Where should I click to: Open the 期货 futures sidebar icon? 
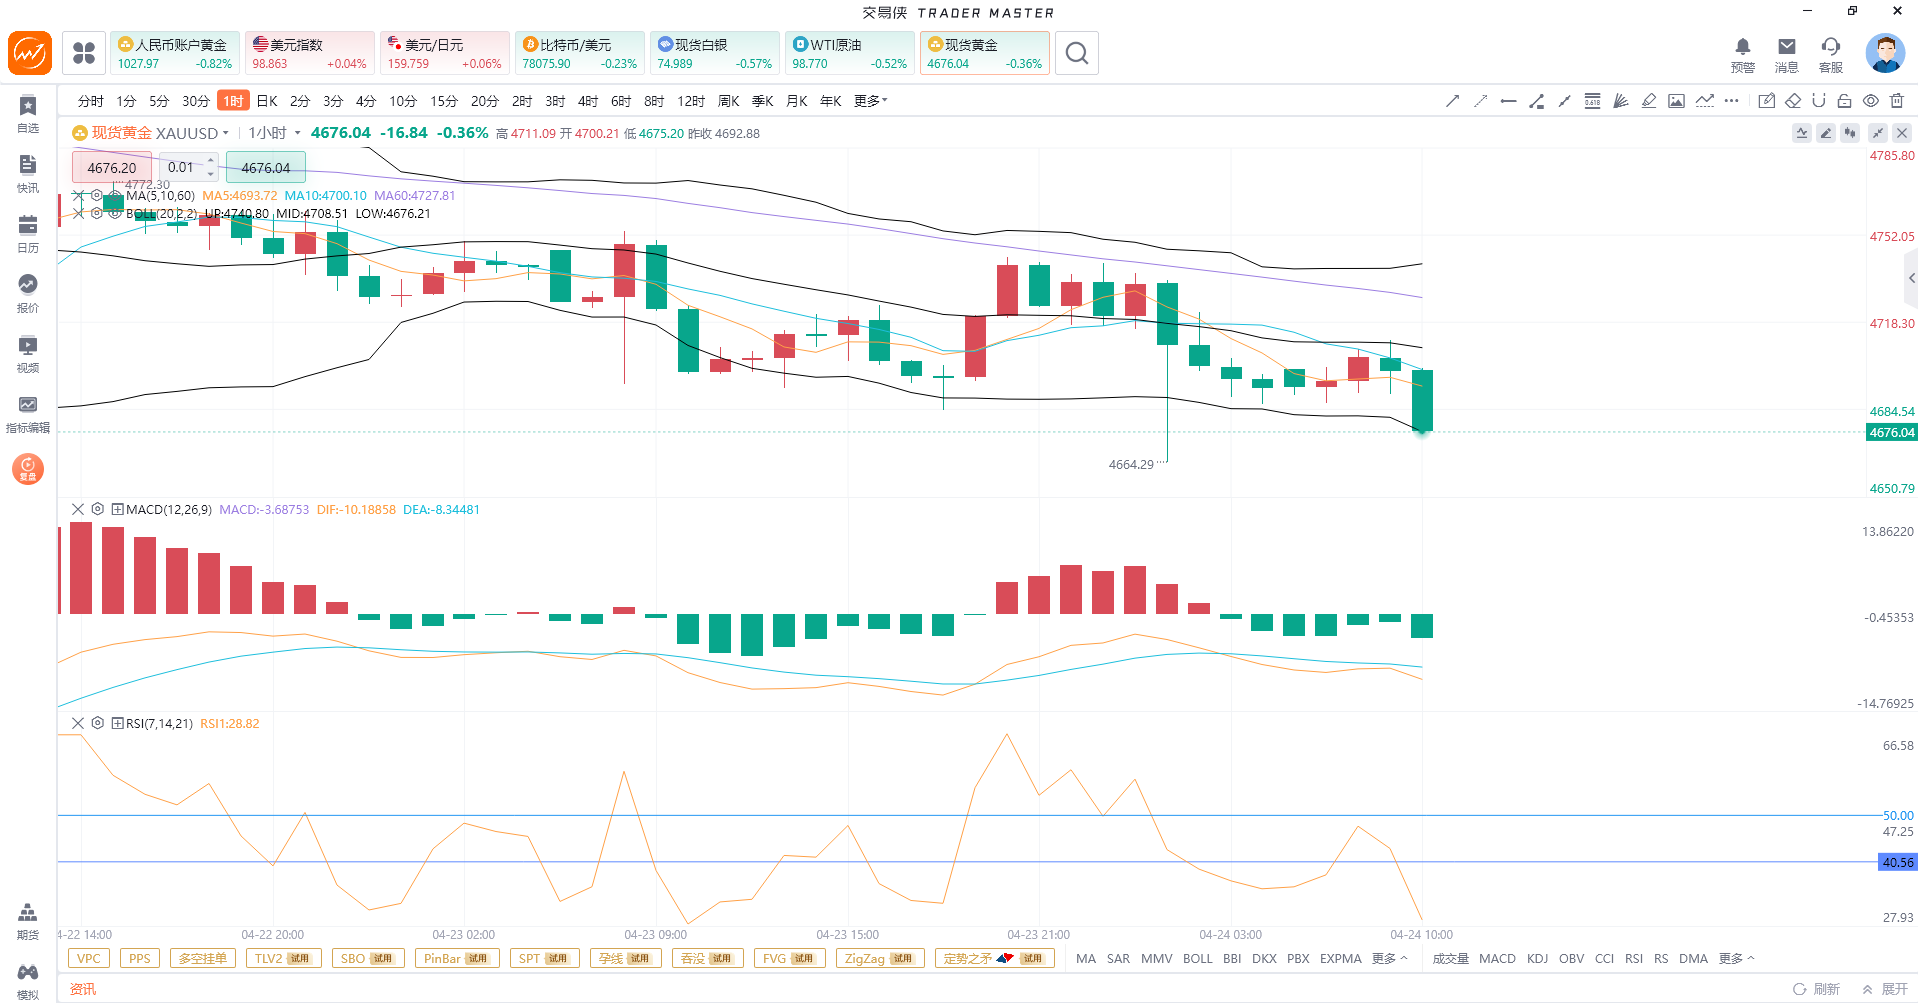(28, 922)
